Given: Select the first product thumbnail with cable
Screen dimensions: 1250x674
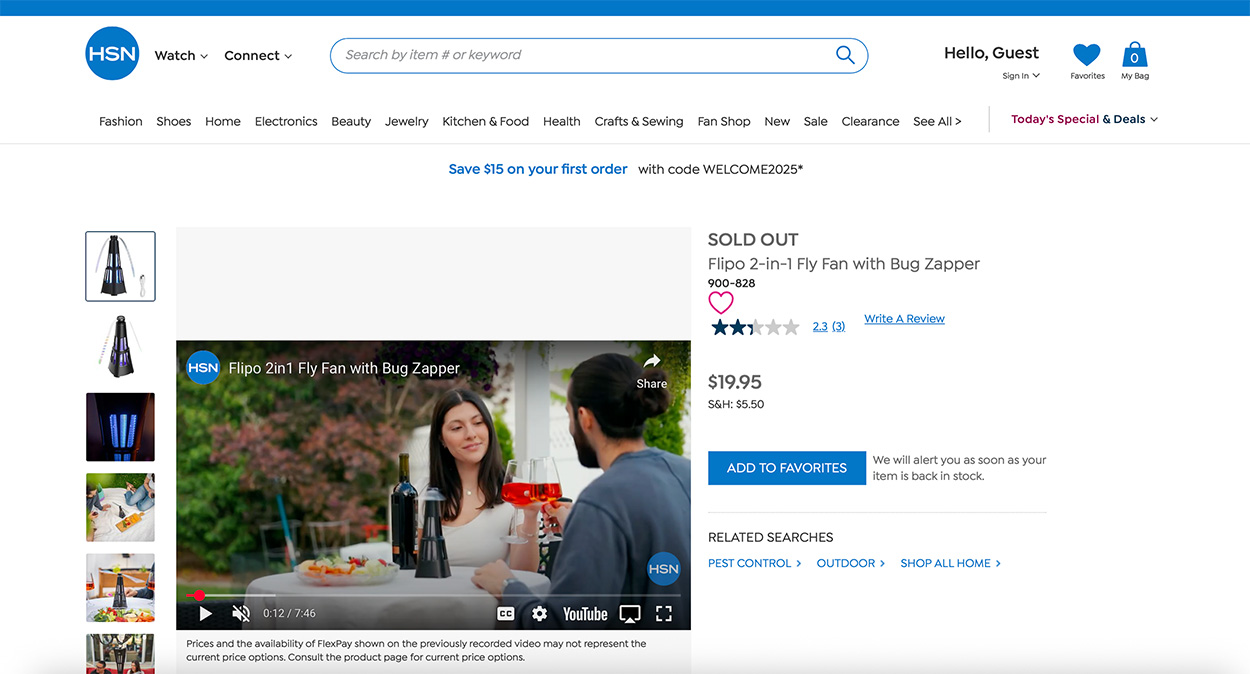Looking at the screenshot, I should point(120,266).
